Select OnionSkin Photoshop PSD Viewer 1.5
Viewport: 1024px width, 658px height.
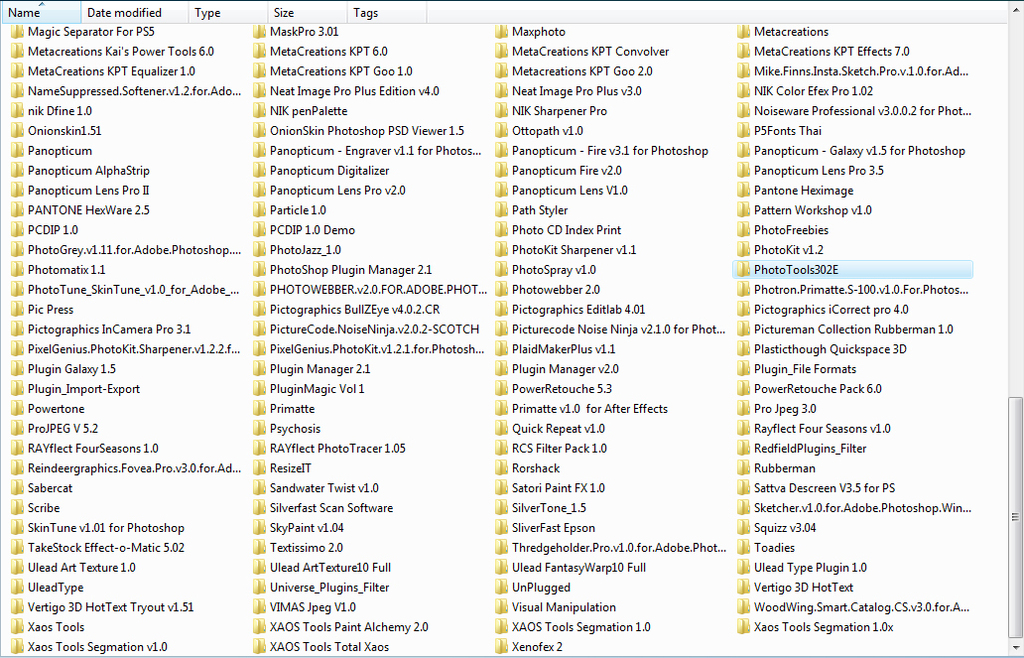(367, 131)
